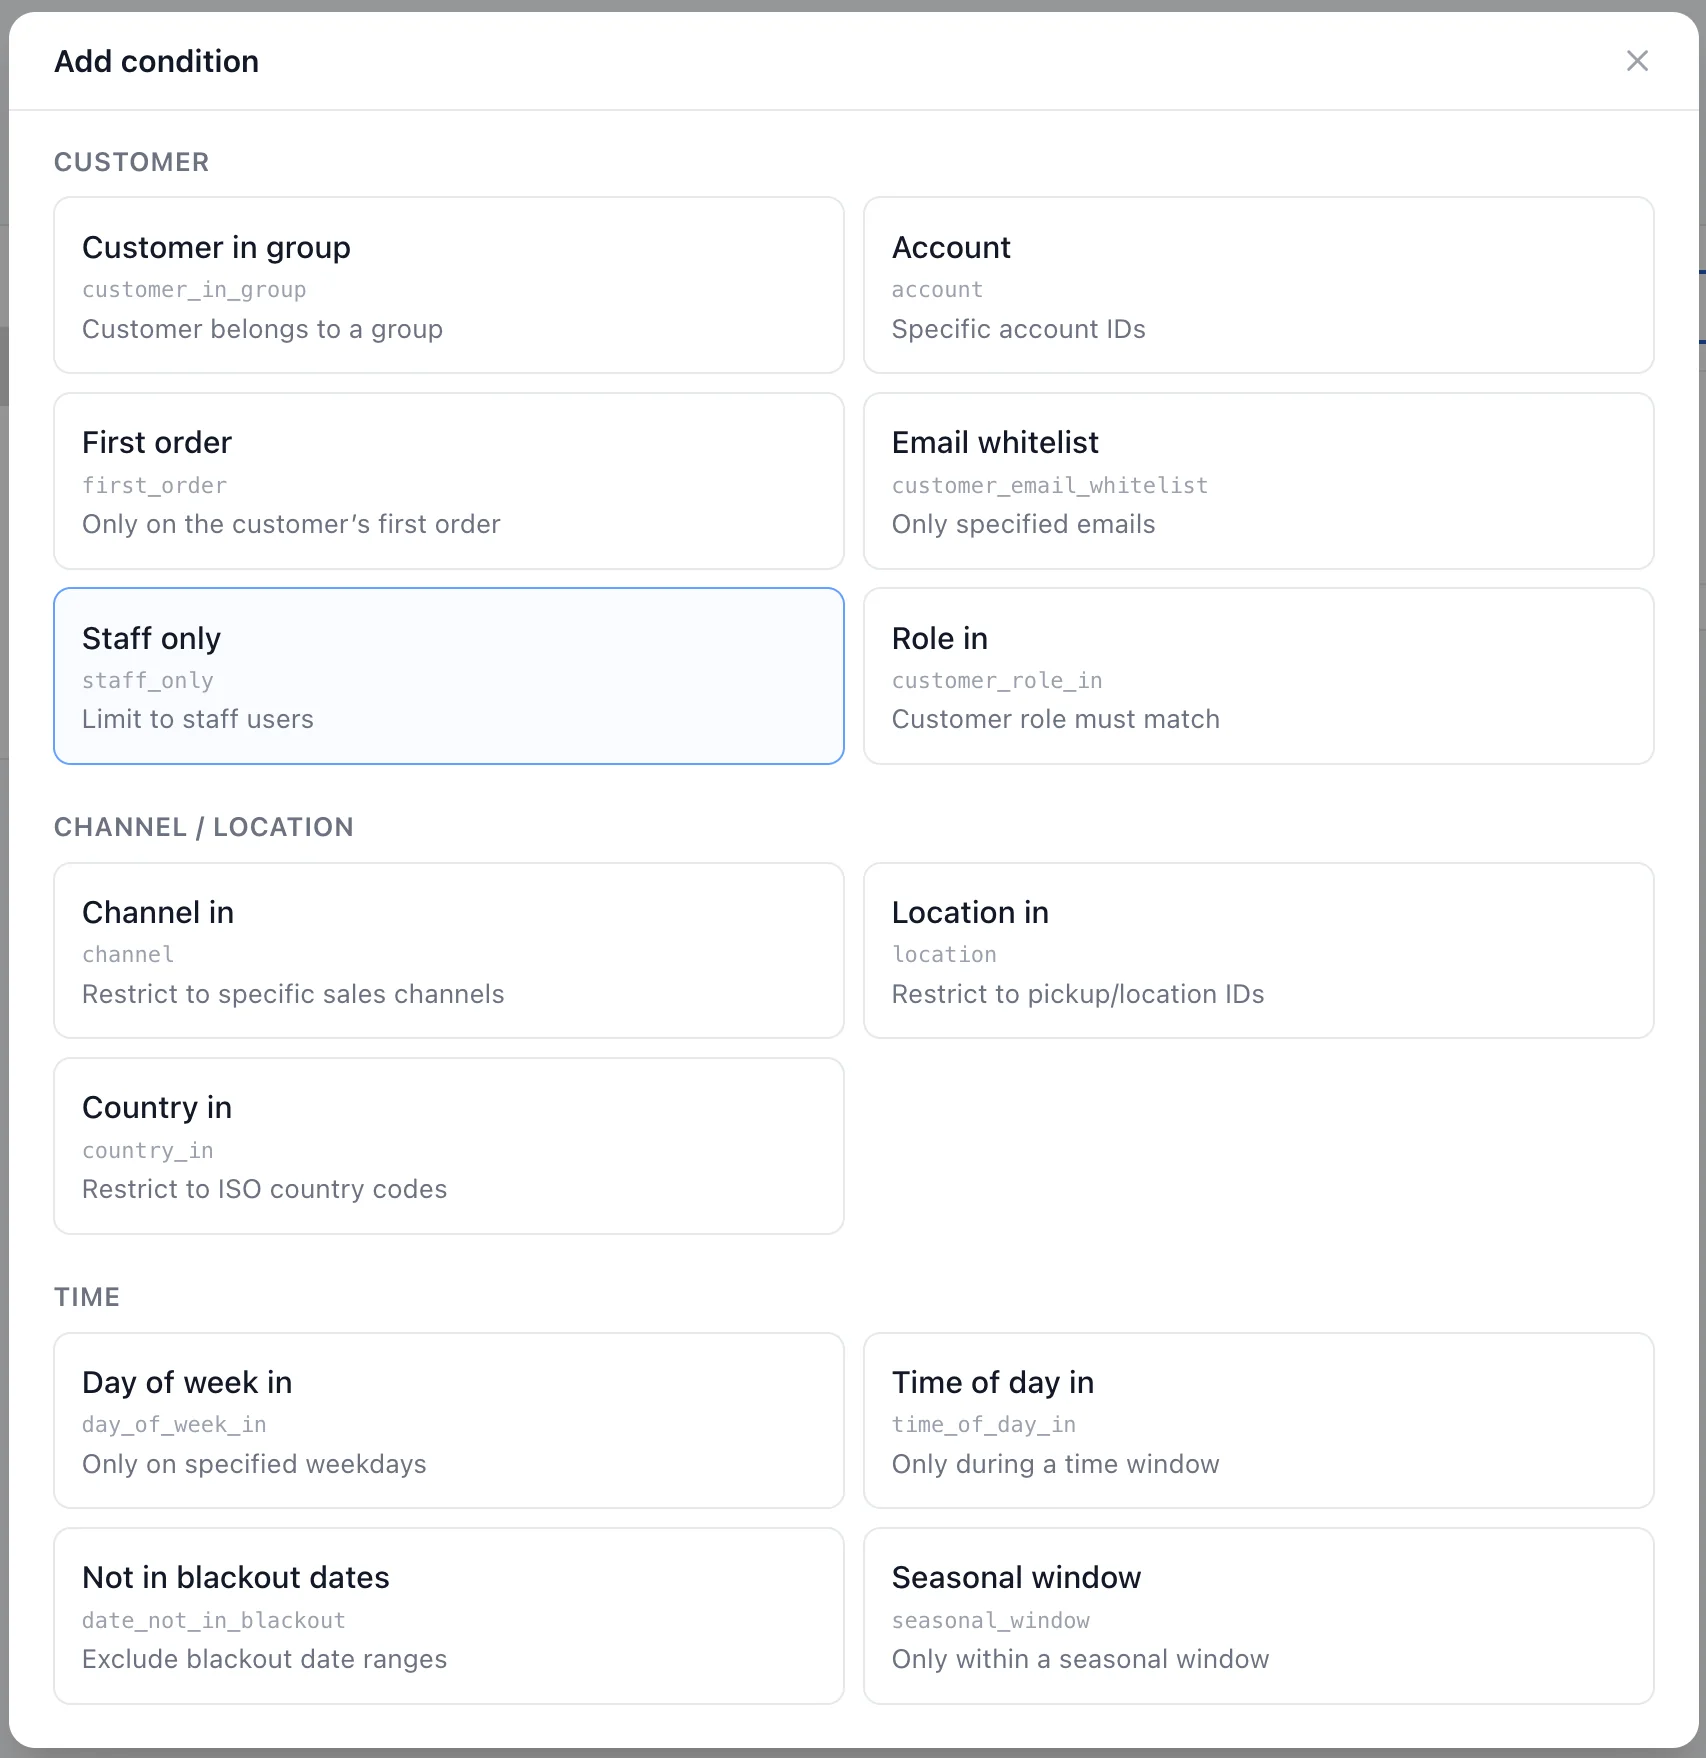The width and height of the screenshot is (1706, 1758).
Task: Choose the Account condition card
Action: [x=1258, y=285]
